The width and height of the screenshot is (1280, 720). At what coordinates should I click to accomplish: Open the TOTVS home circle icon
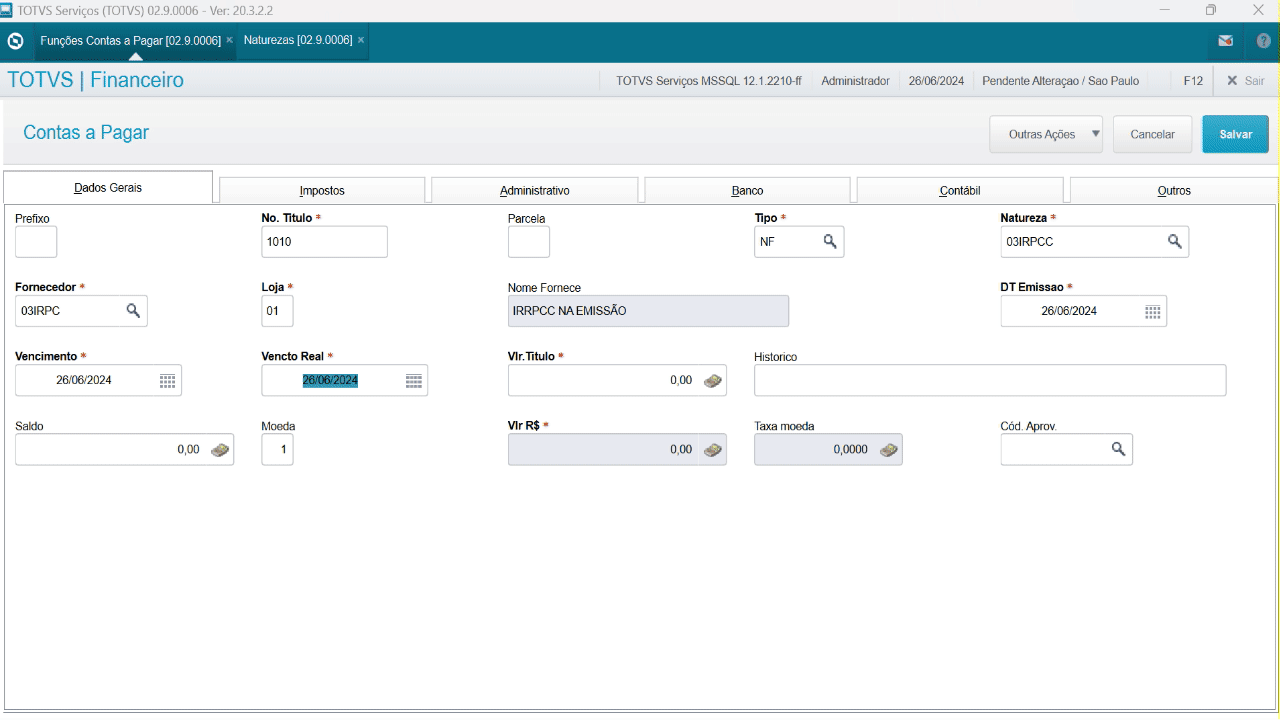point(15,41)
